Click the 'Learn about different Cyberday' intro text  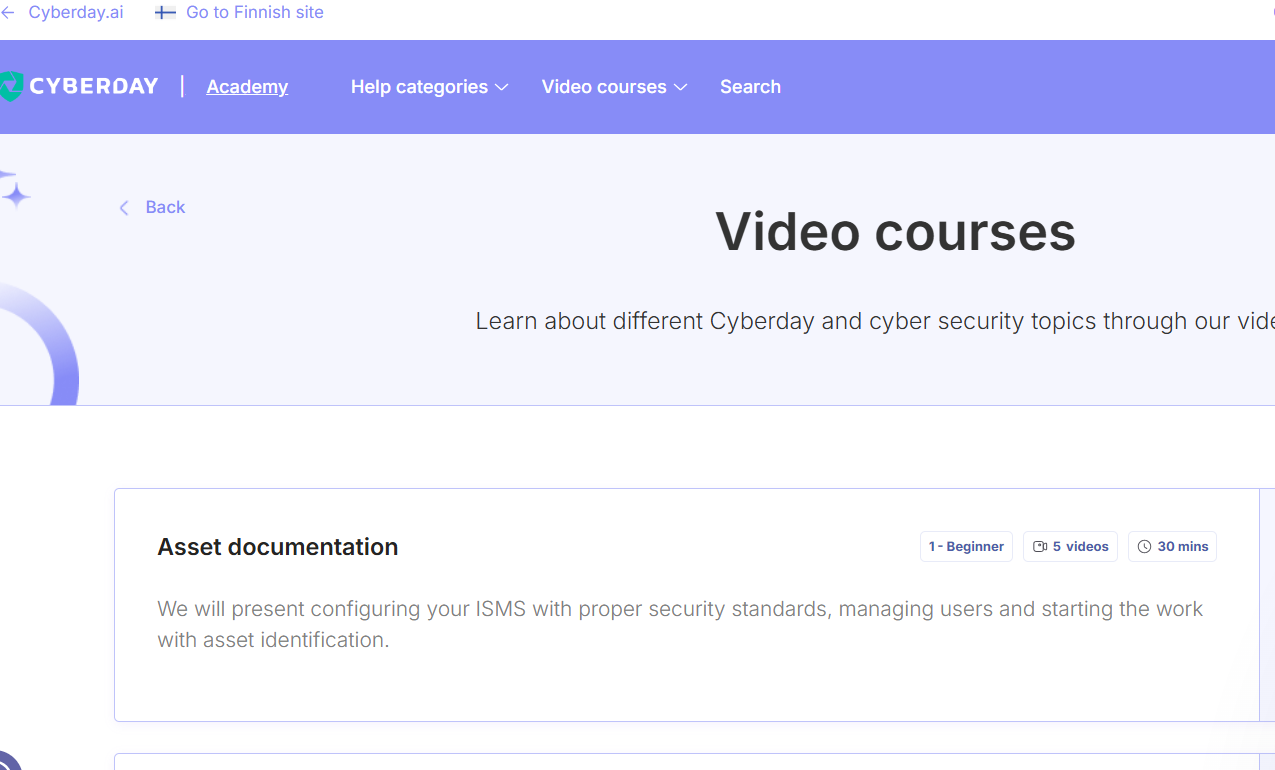pyautogui.click(x=875, y=322)
